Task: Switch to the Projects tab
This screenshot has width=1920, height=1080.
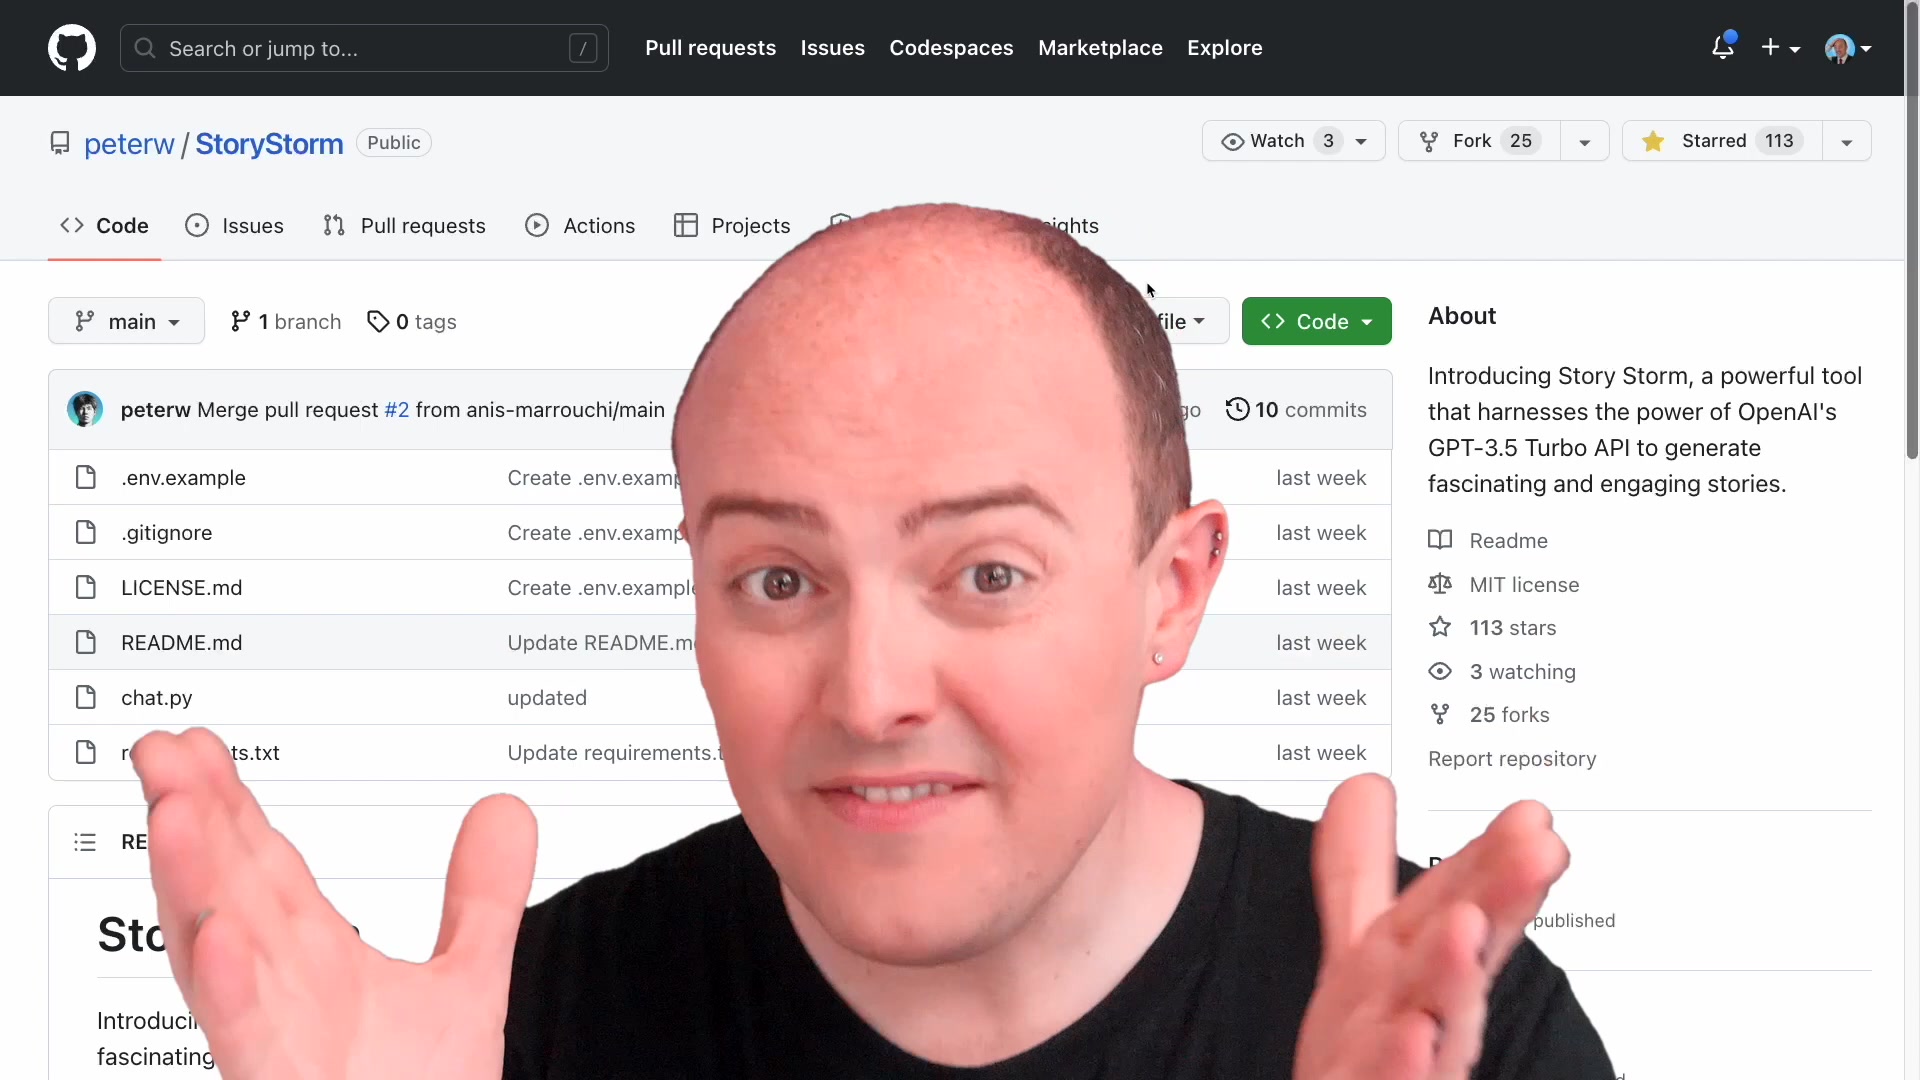Action: [732, 226]
